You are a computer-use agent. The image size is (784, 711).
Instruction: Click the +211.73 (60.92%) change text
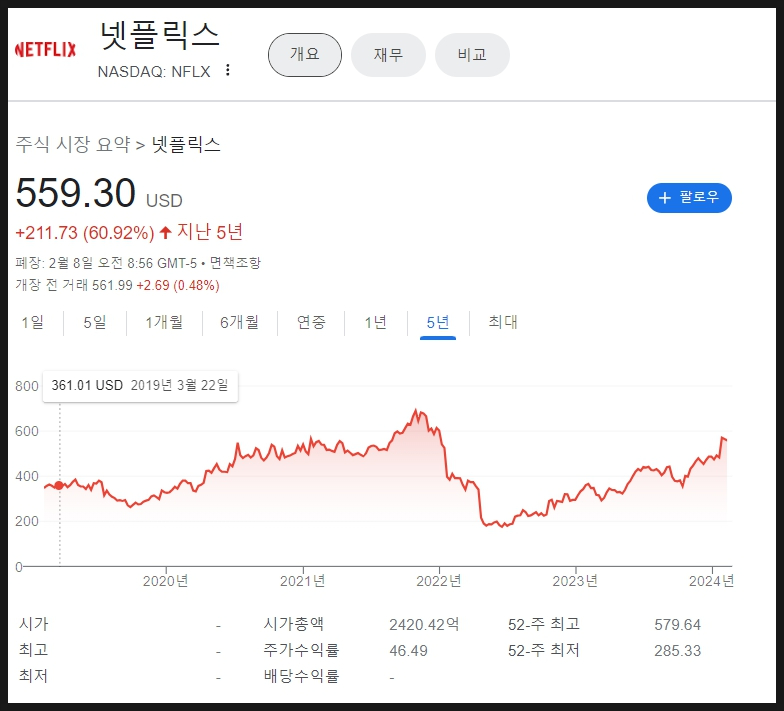coord(85,233)
